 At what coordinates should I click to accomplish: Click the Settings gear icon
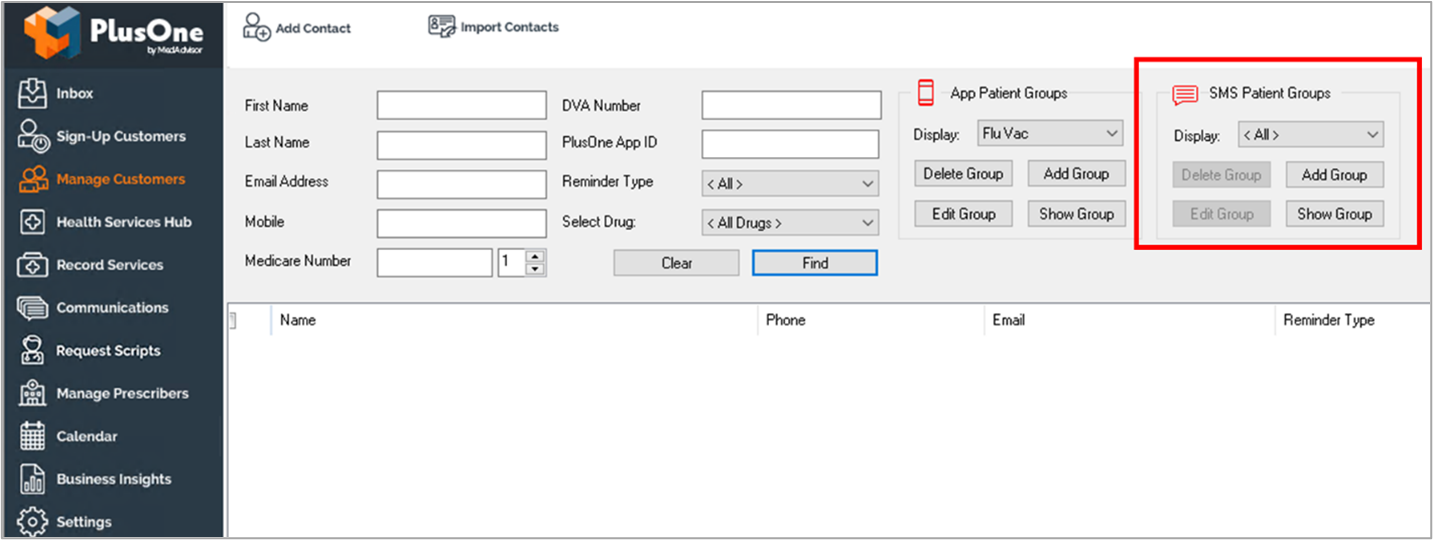click(33, 522)
